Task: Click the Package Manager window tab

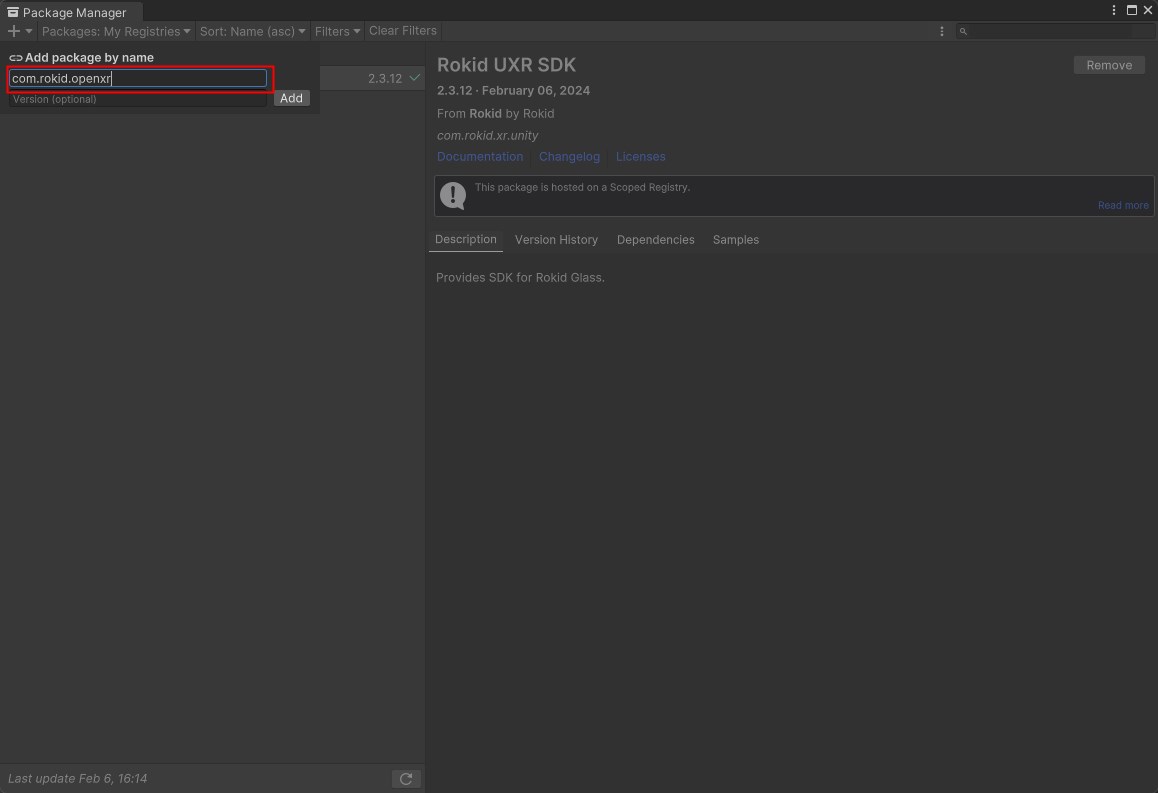Action: click(72, 12)
